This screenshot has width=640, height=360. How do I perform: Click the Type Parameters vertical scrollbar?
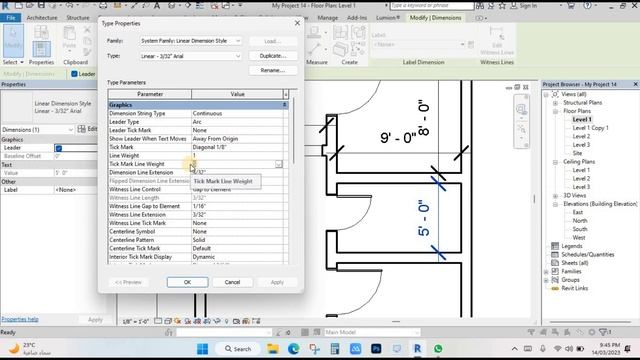[293, 131]
